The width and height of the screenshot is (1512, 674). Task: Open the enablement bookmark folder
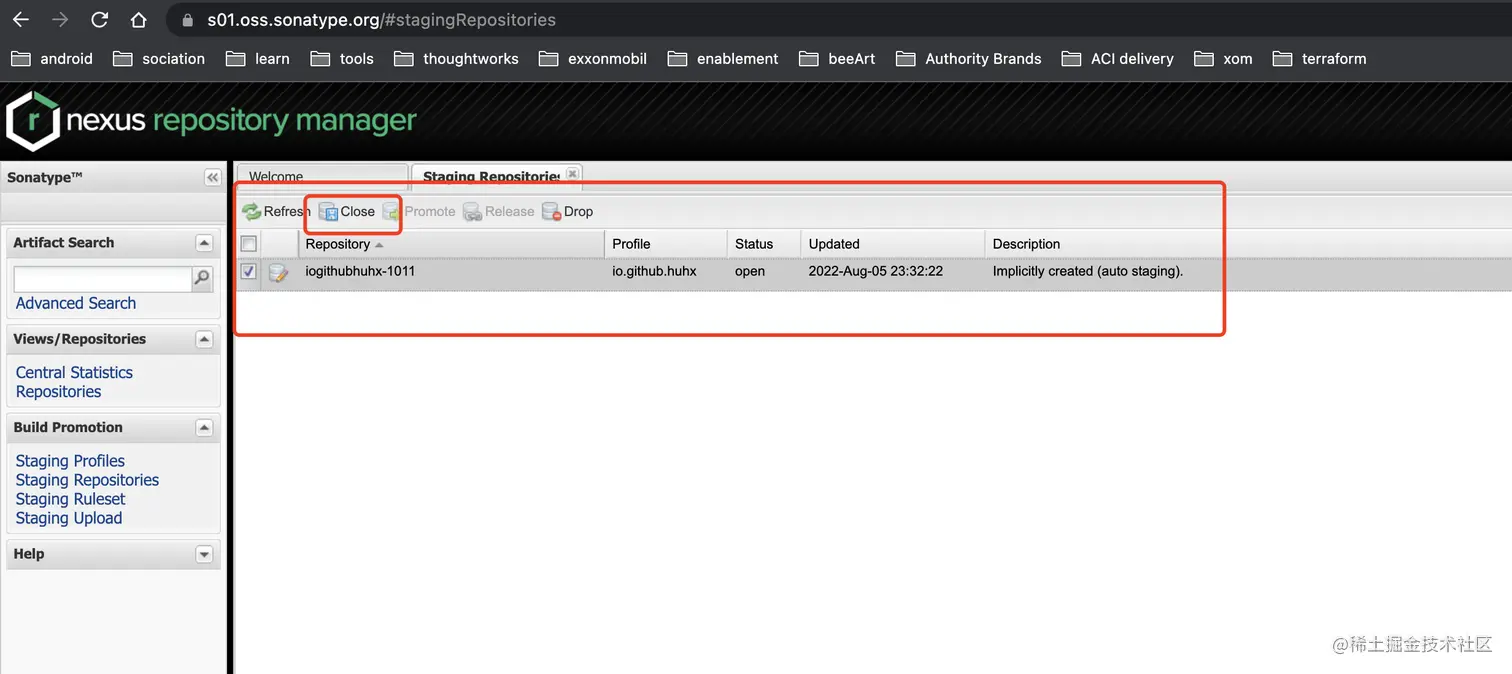pos(723,59)
